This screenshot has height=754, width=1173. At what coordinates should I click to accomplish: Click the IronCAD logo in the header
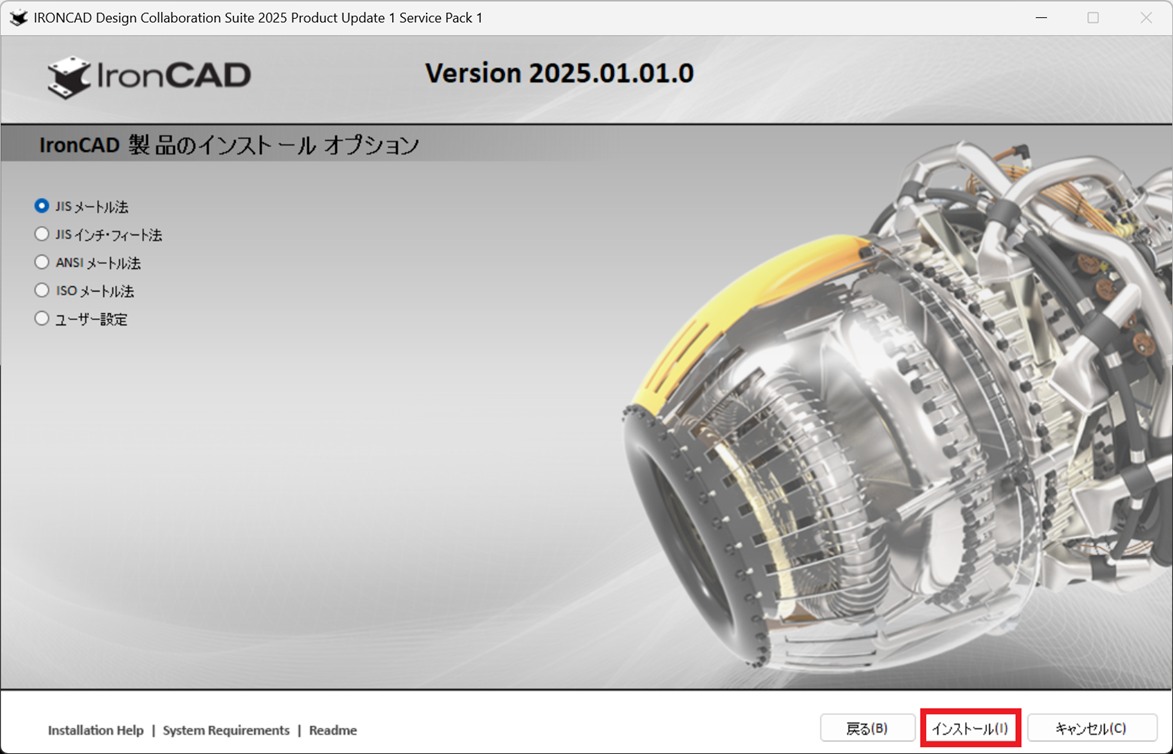coord(148,76)
